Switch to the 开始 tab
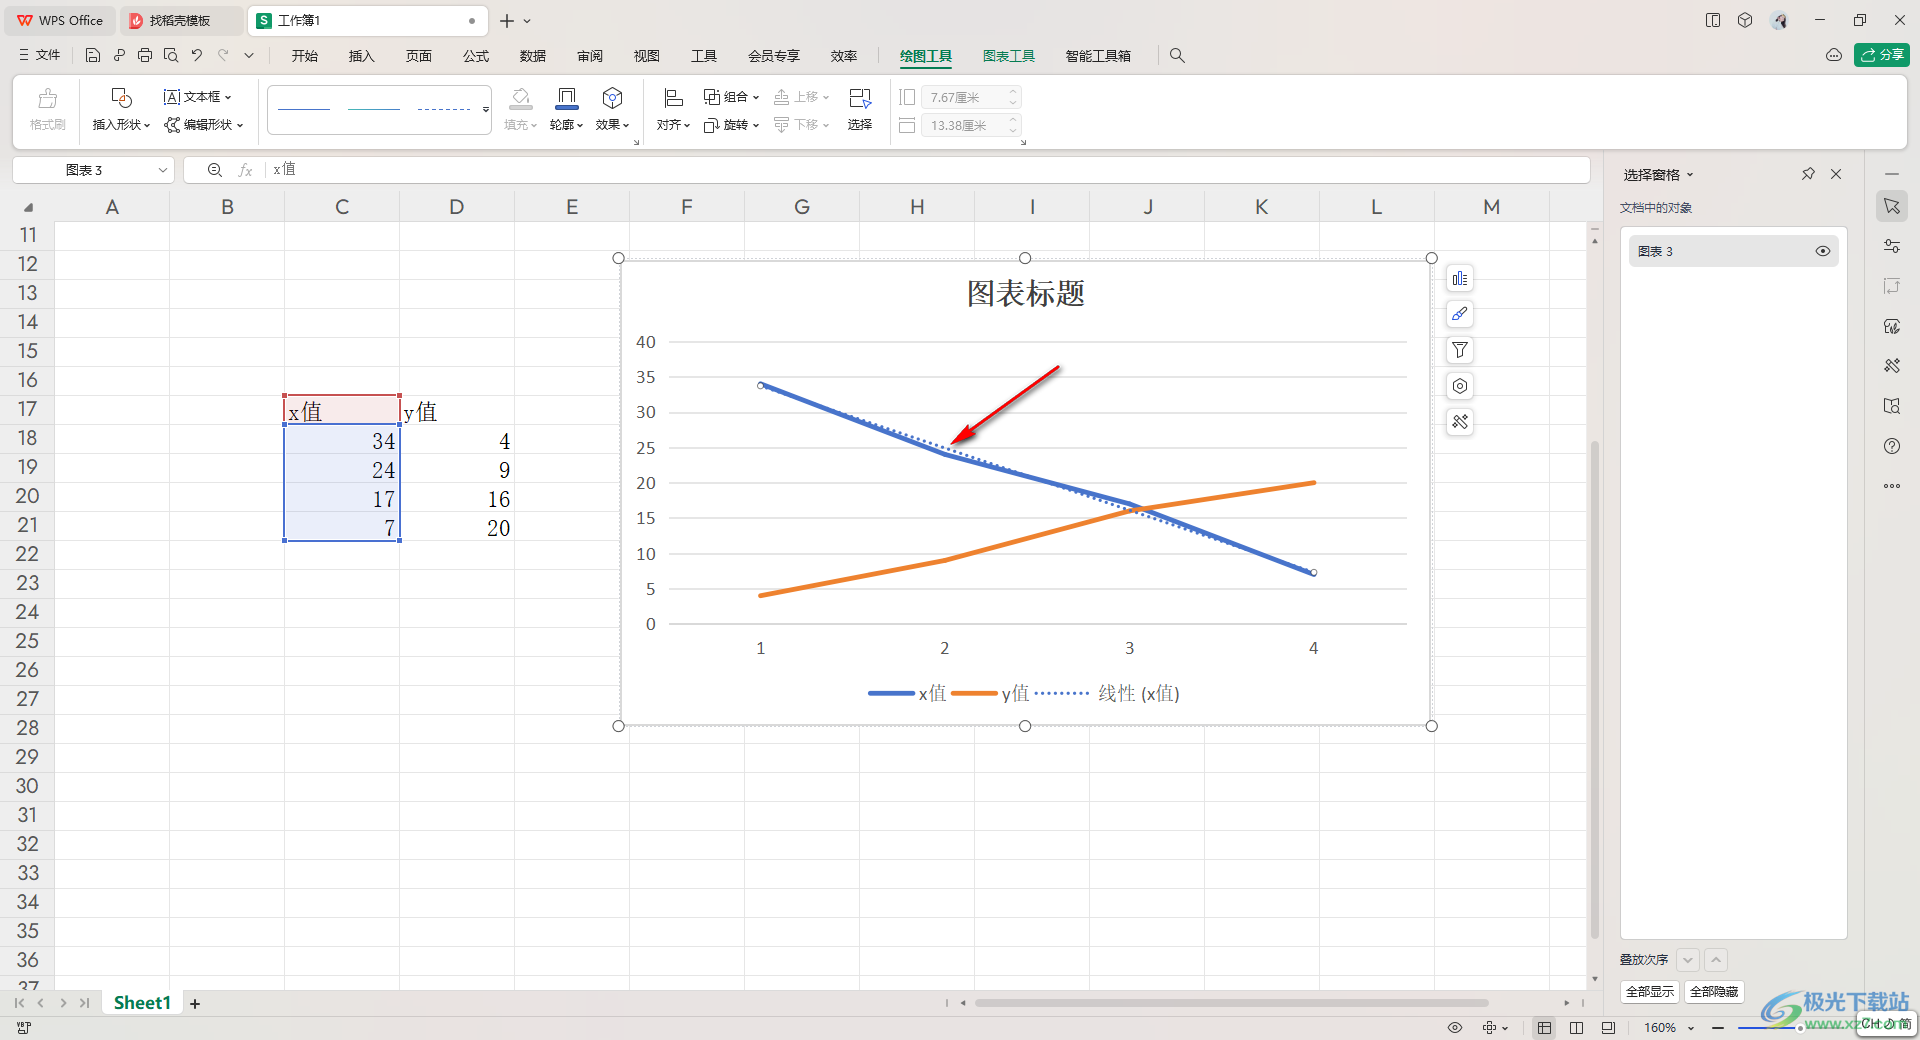Screen dimensions: 1920x1040 pyautogui.click(x=305, y=56)
